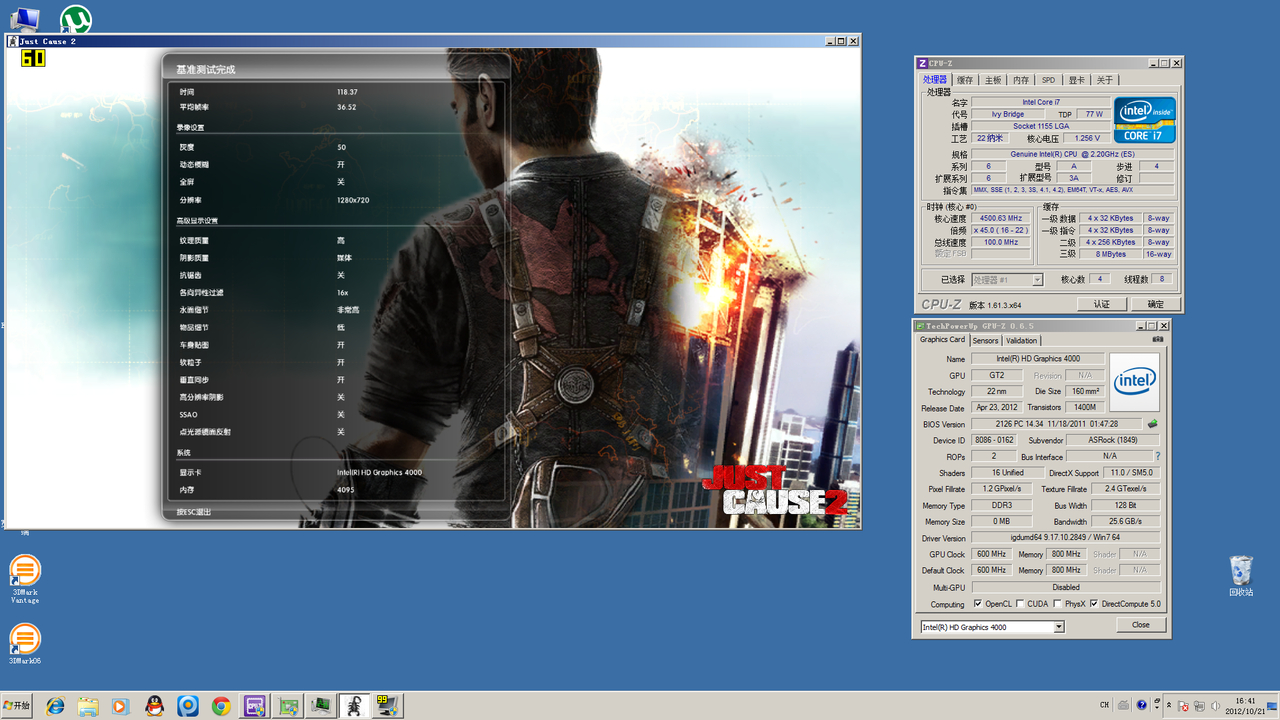Click the Just Cause 2 window title icon
1280x720 pixels.
coord(12,41)
